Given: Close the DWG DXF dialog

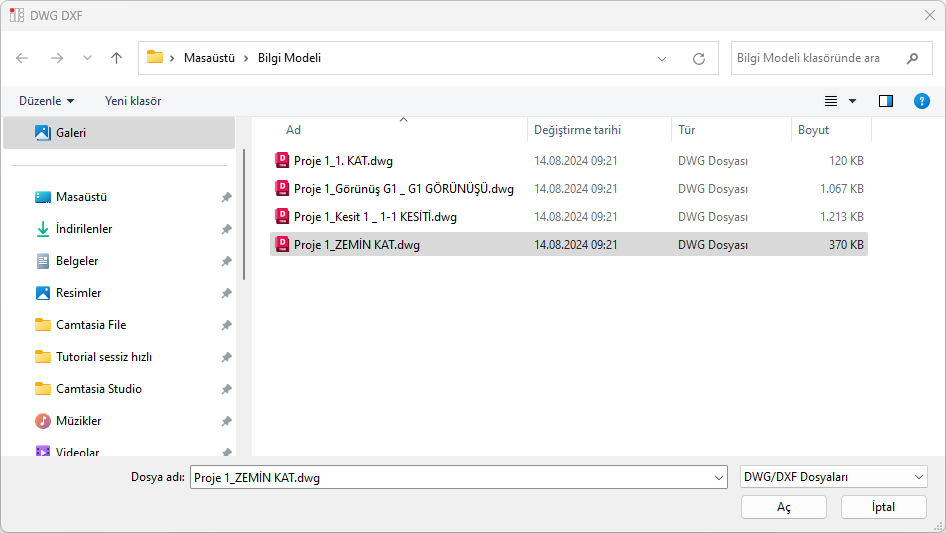Looking at the screenshot, I should click(930, 15).
